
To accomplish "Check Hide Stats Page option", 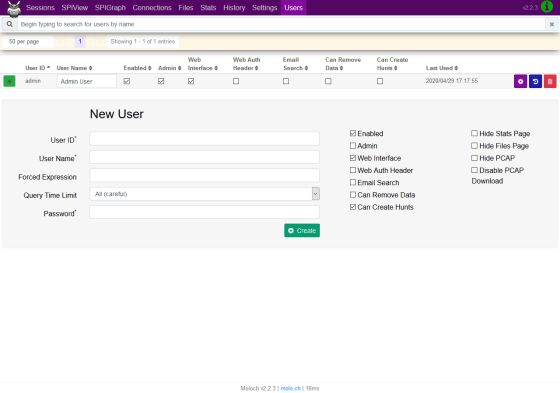I will pos(474,133).
